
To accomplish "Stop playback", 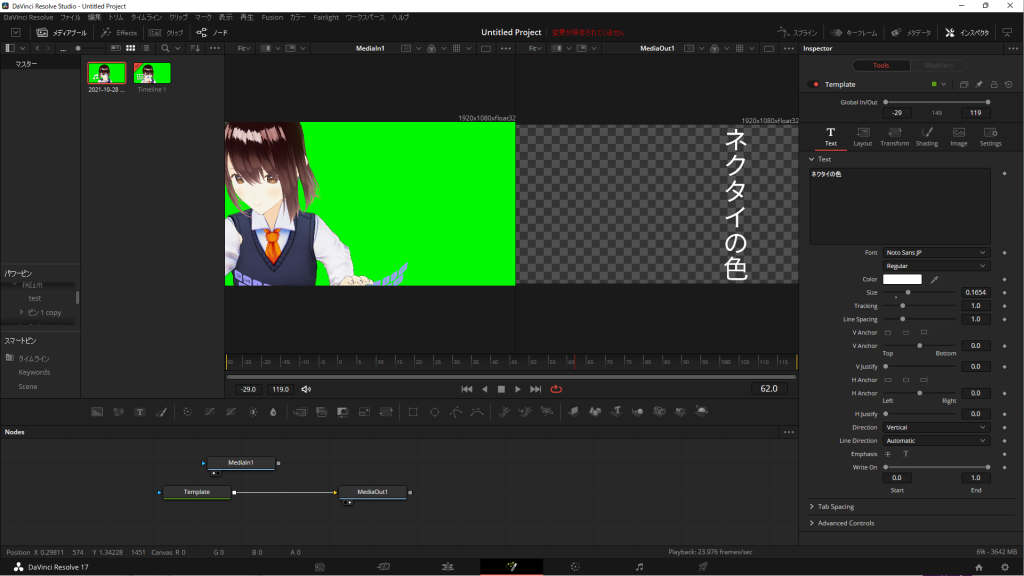I will (501, 389).
